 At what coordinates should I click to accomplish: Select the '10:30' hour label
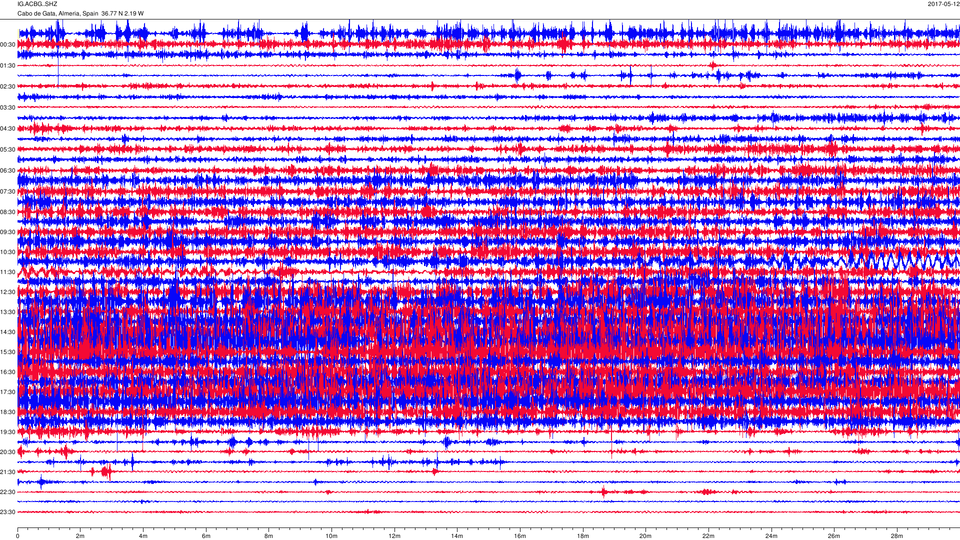coord(8,252)
